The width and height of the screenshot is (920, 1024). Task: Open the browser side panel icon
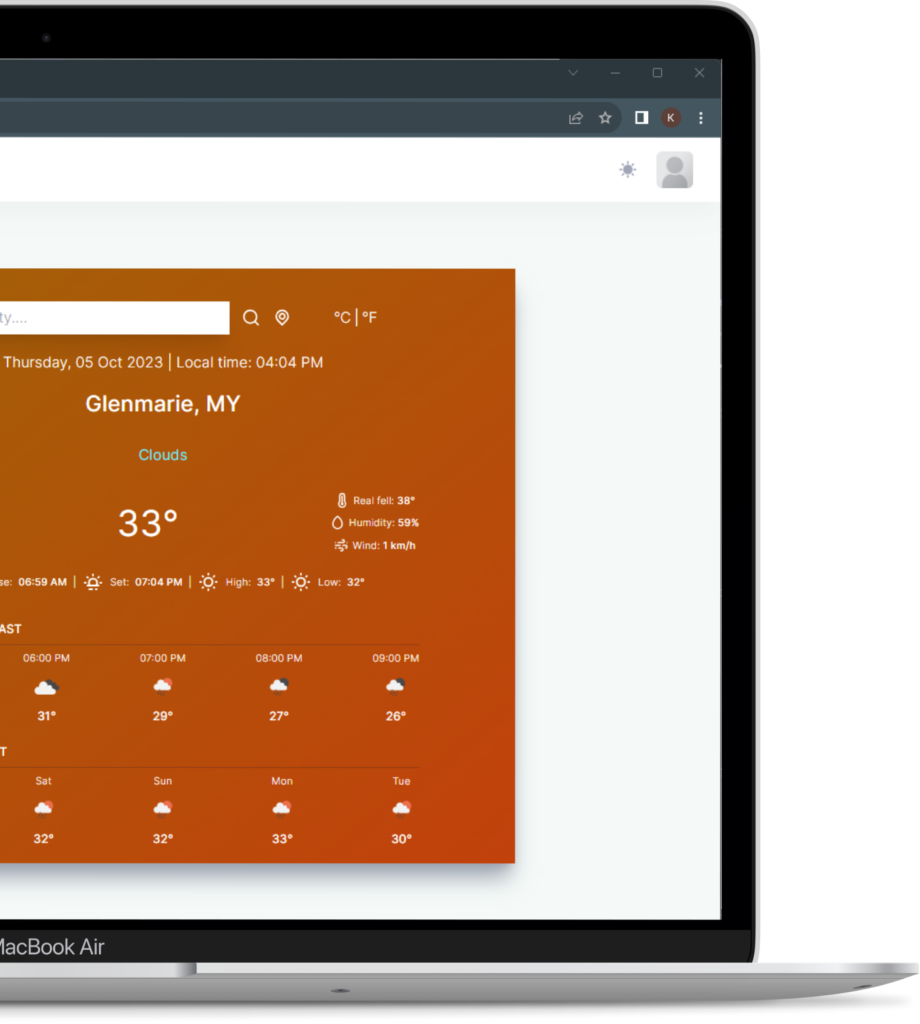641,118
